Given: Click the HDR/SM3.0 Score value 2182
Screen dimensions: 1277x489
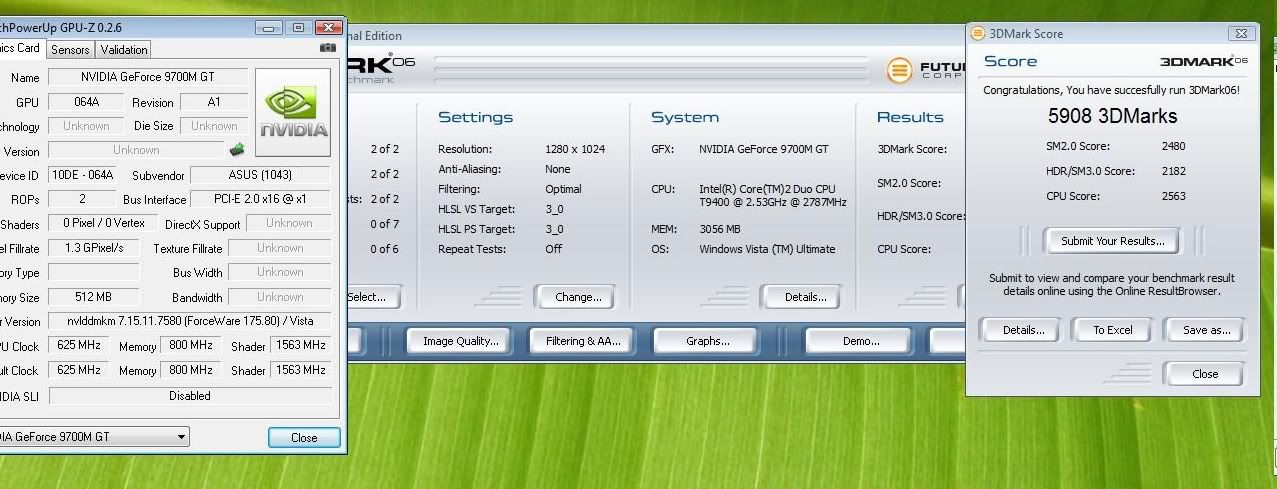Looking at the screenshot, I should [1173, 171].
